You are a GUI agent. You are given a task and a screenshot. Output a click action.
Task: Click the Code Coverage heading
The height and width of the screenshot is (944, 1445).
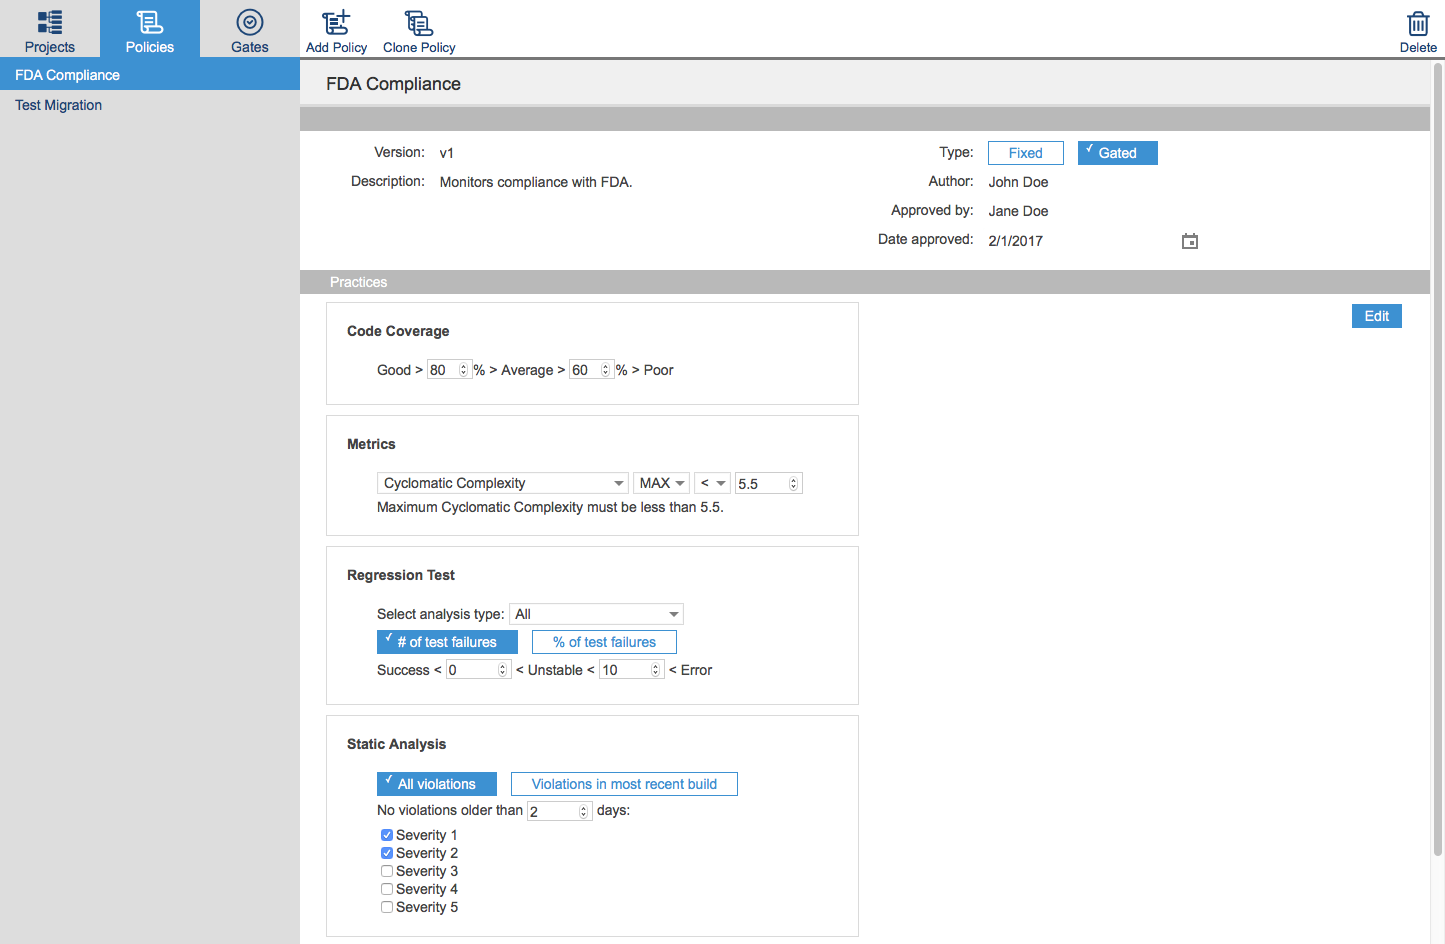coord(398,331)
